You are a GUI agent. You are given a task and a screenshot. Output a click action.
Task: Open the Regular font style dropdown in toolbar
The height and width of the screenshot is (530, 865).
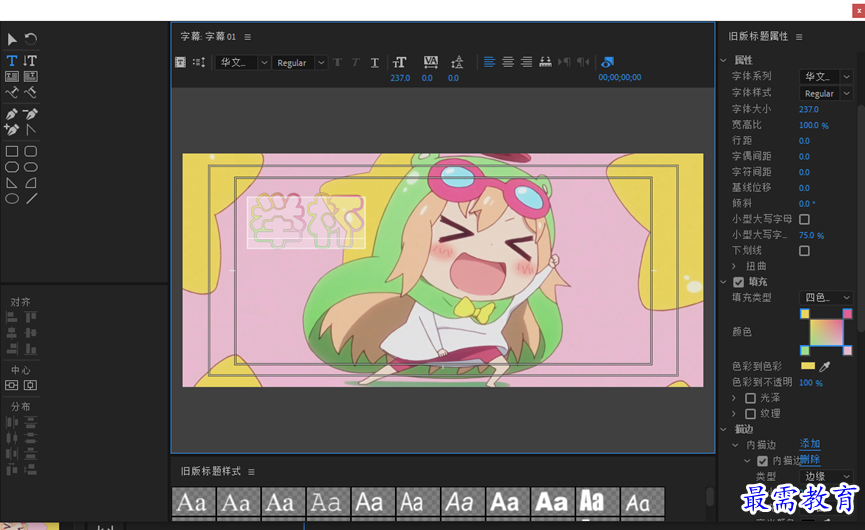(x=299, y=63)
